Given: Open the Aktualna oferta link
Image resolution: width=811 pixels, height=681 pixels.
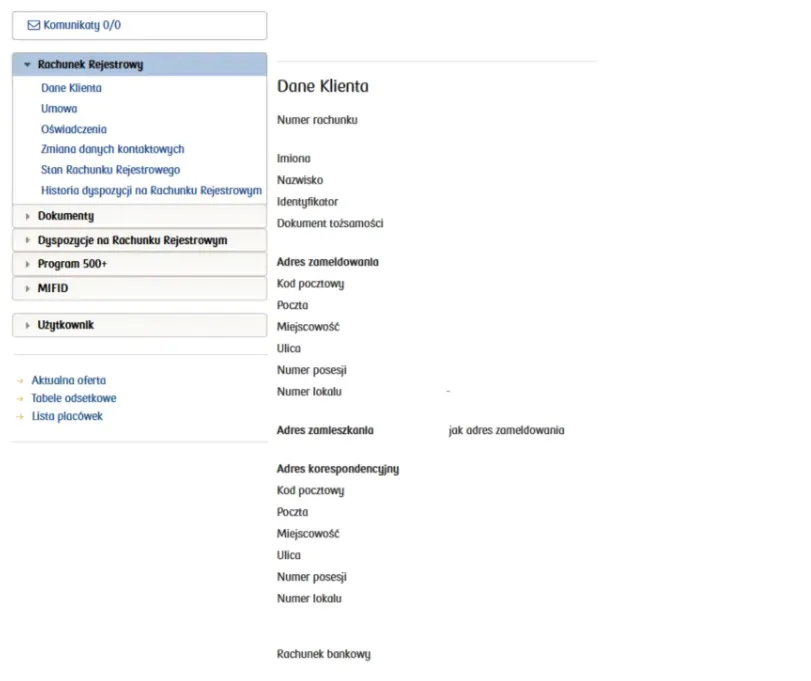Looking at the screenshot, I should click(69, 380).
